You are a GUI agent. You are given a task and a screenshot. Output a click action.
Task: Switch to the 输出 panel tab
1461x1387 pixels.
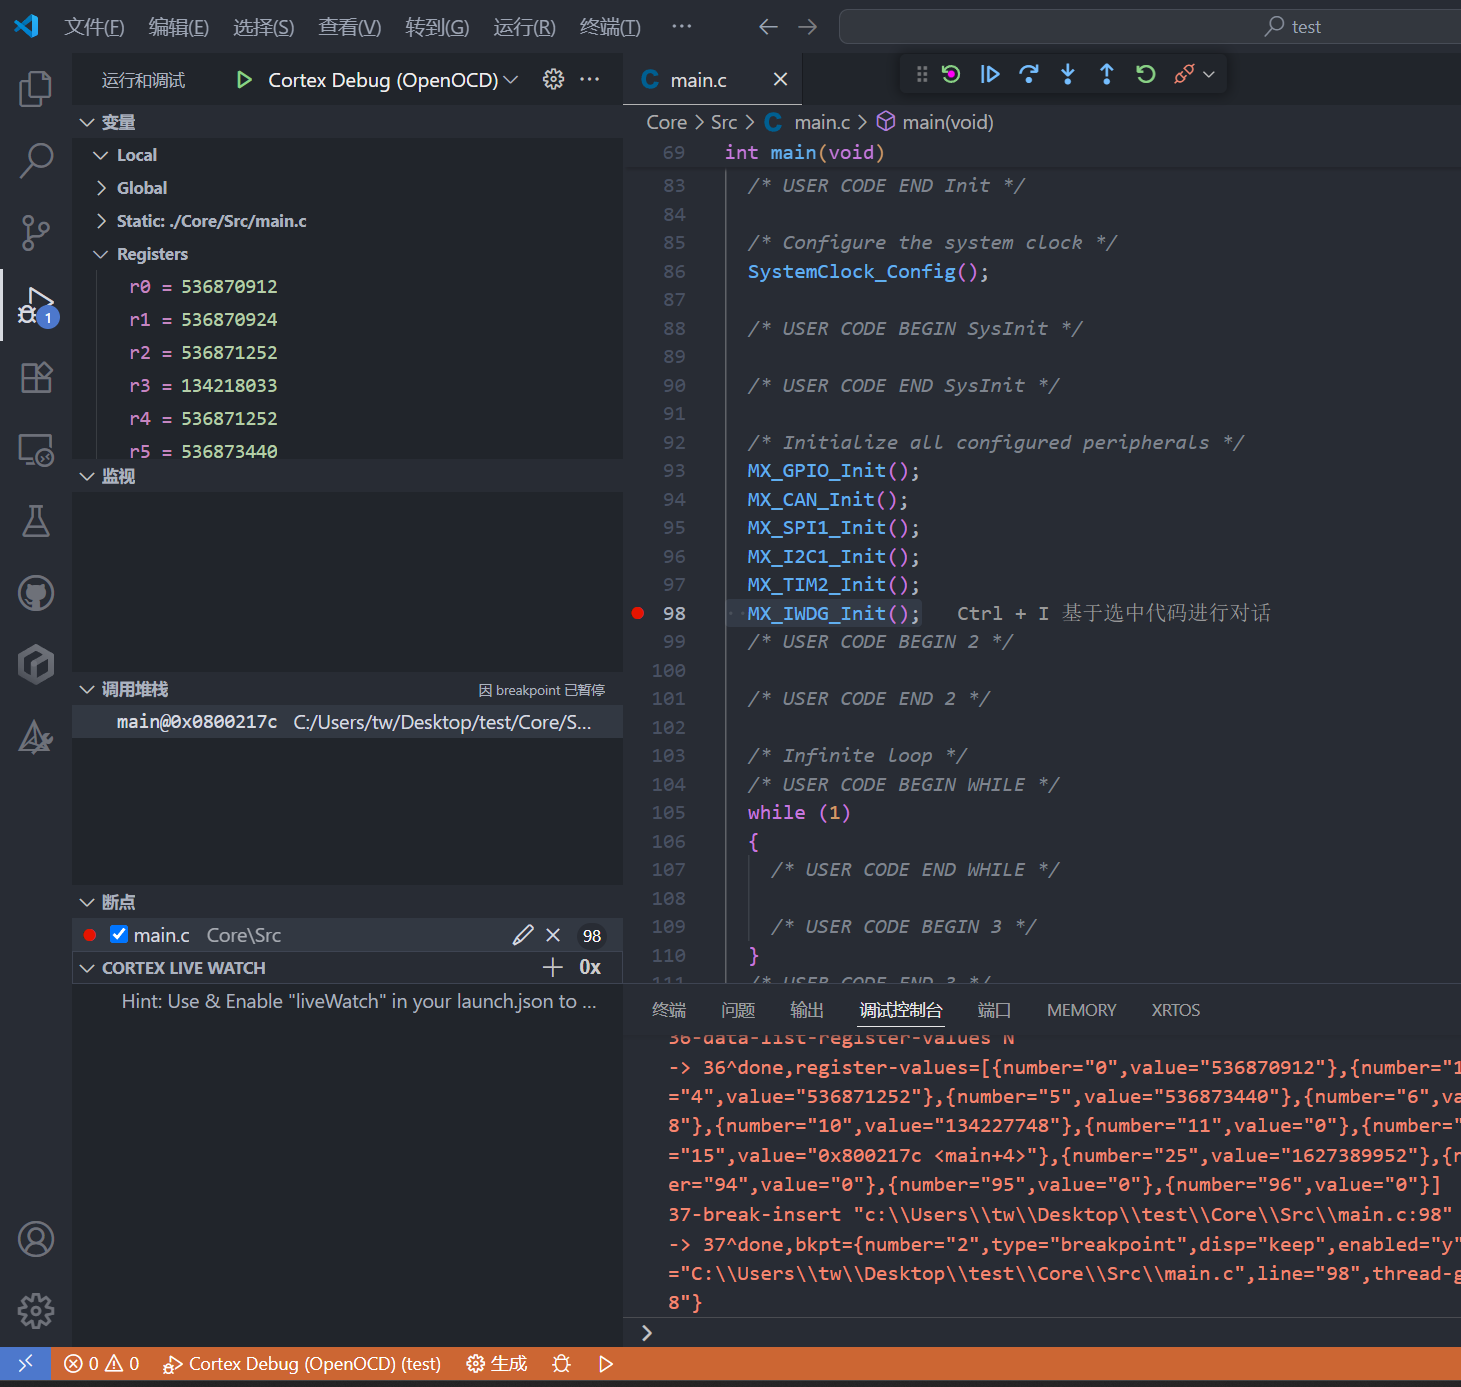807,1010
